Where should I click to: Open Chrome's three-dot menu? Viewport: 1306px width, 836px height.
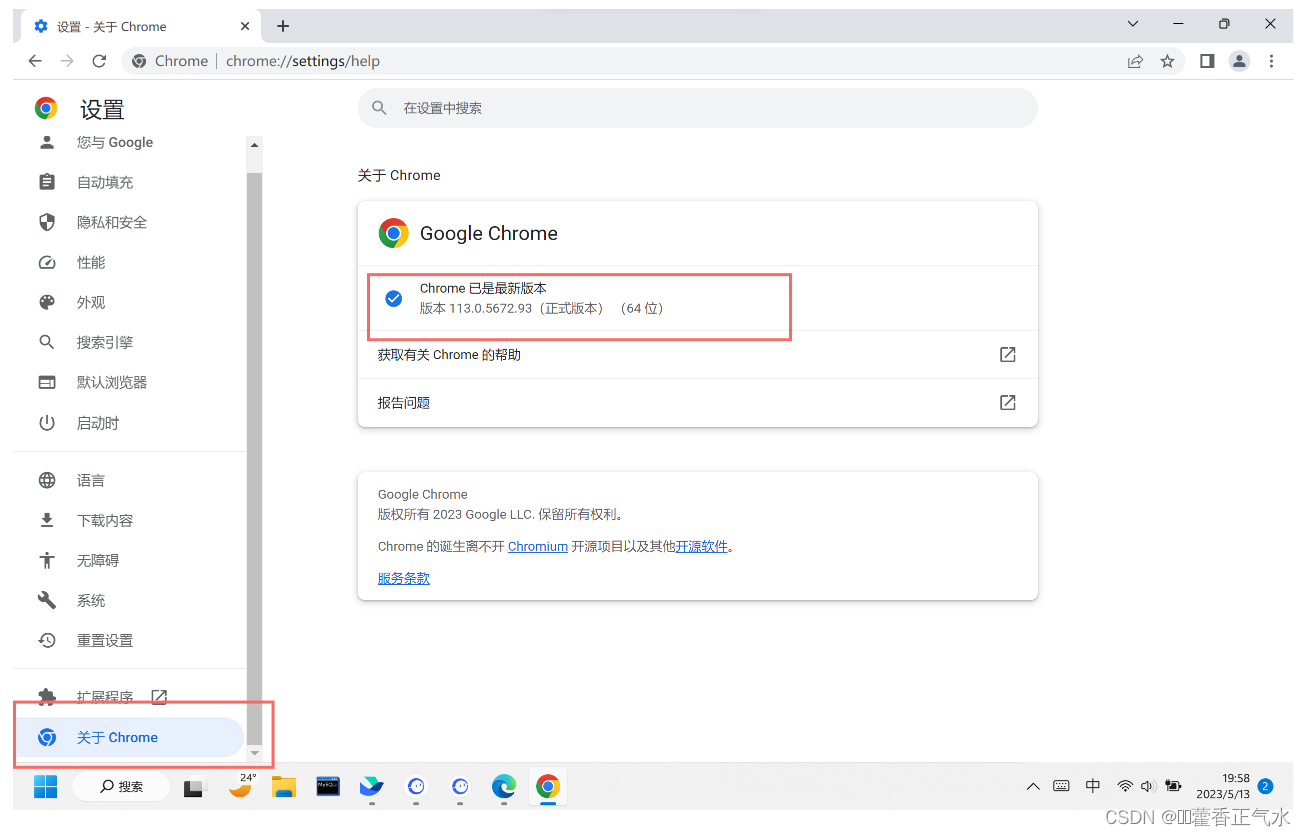pyautogui.click(x=1271, y=61)
